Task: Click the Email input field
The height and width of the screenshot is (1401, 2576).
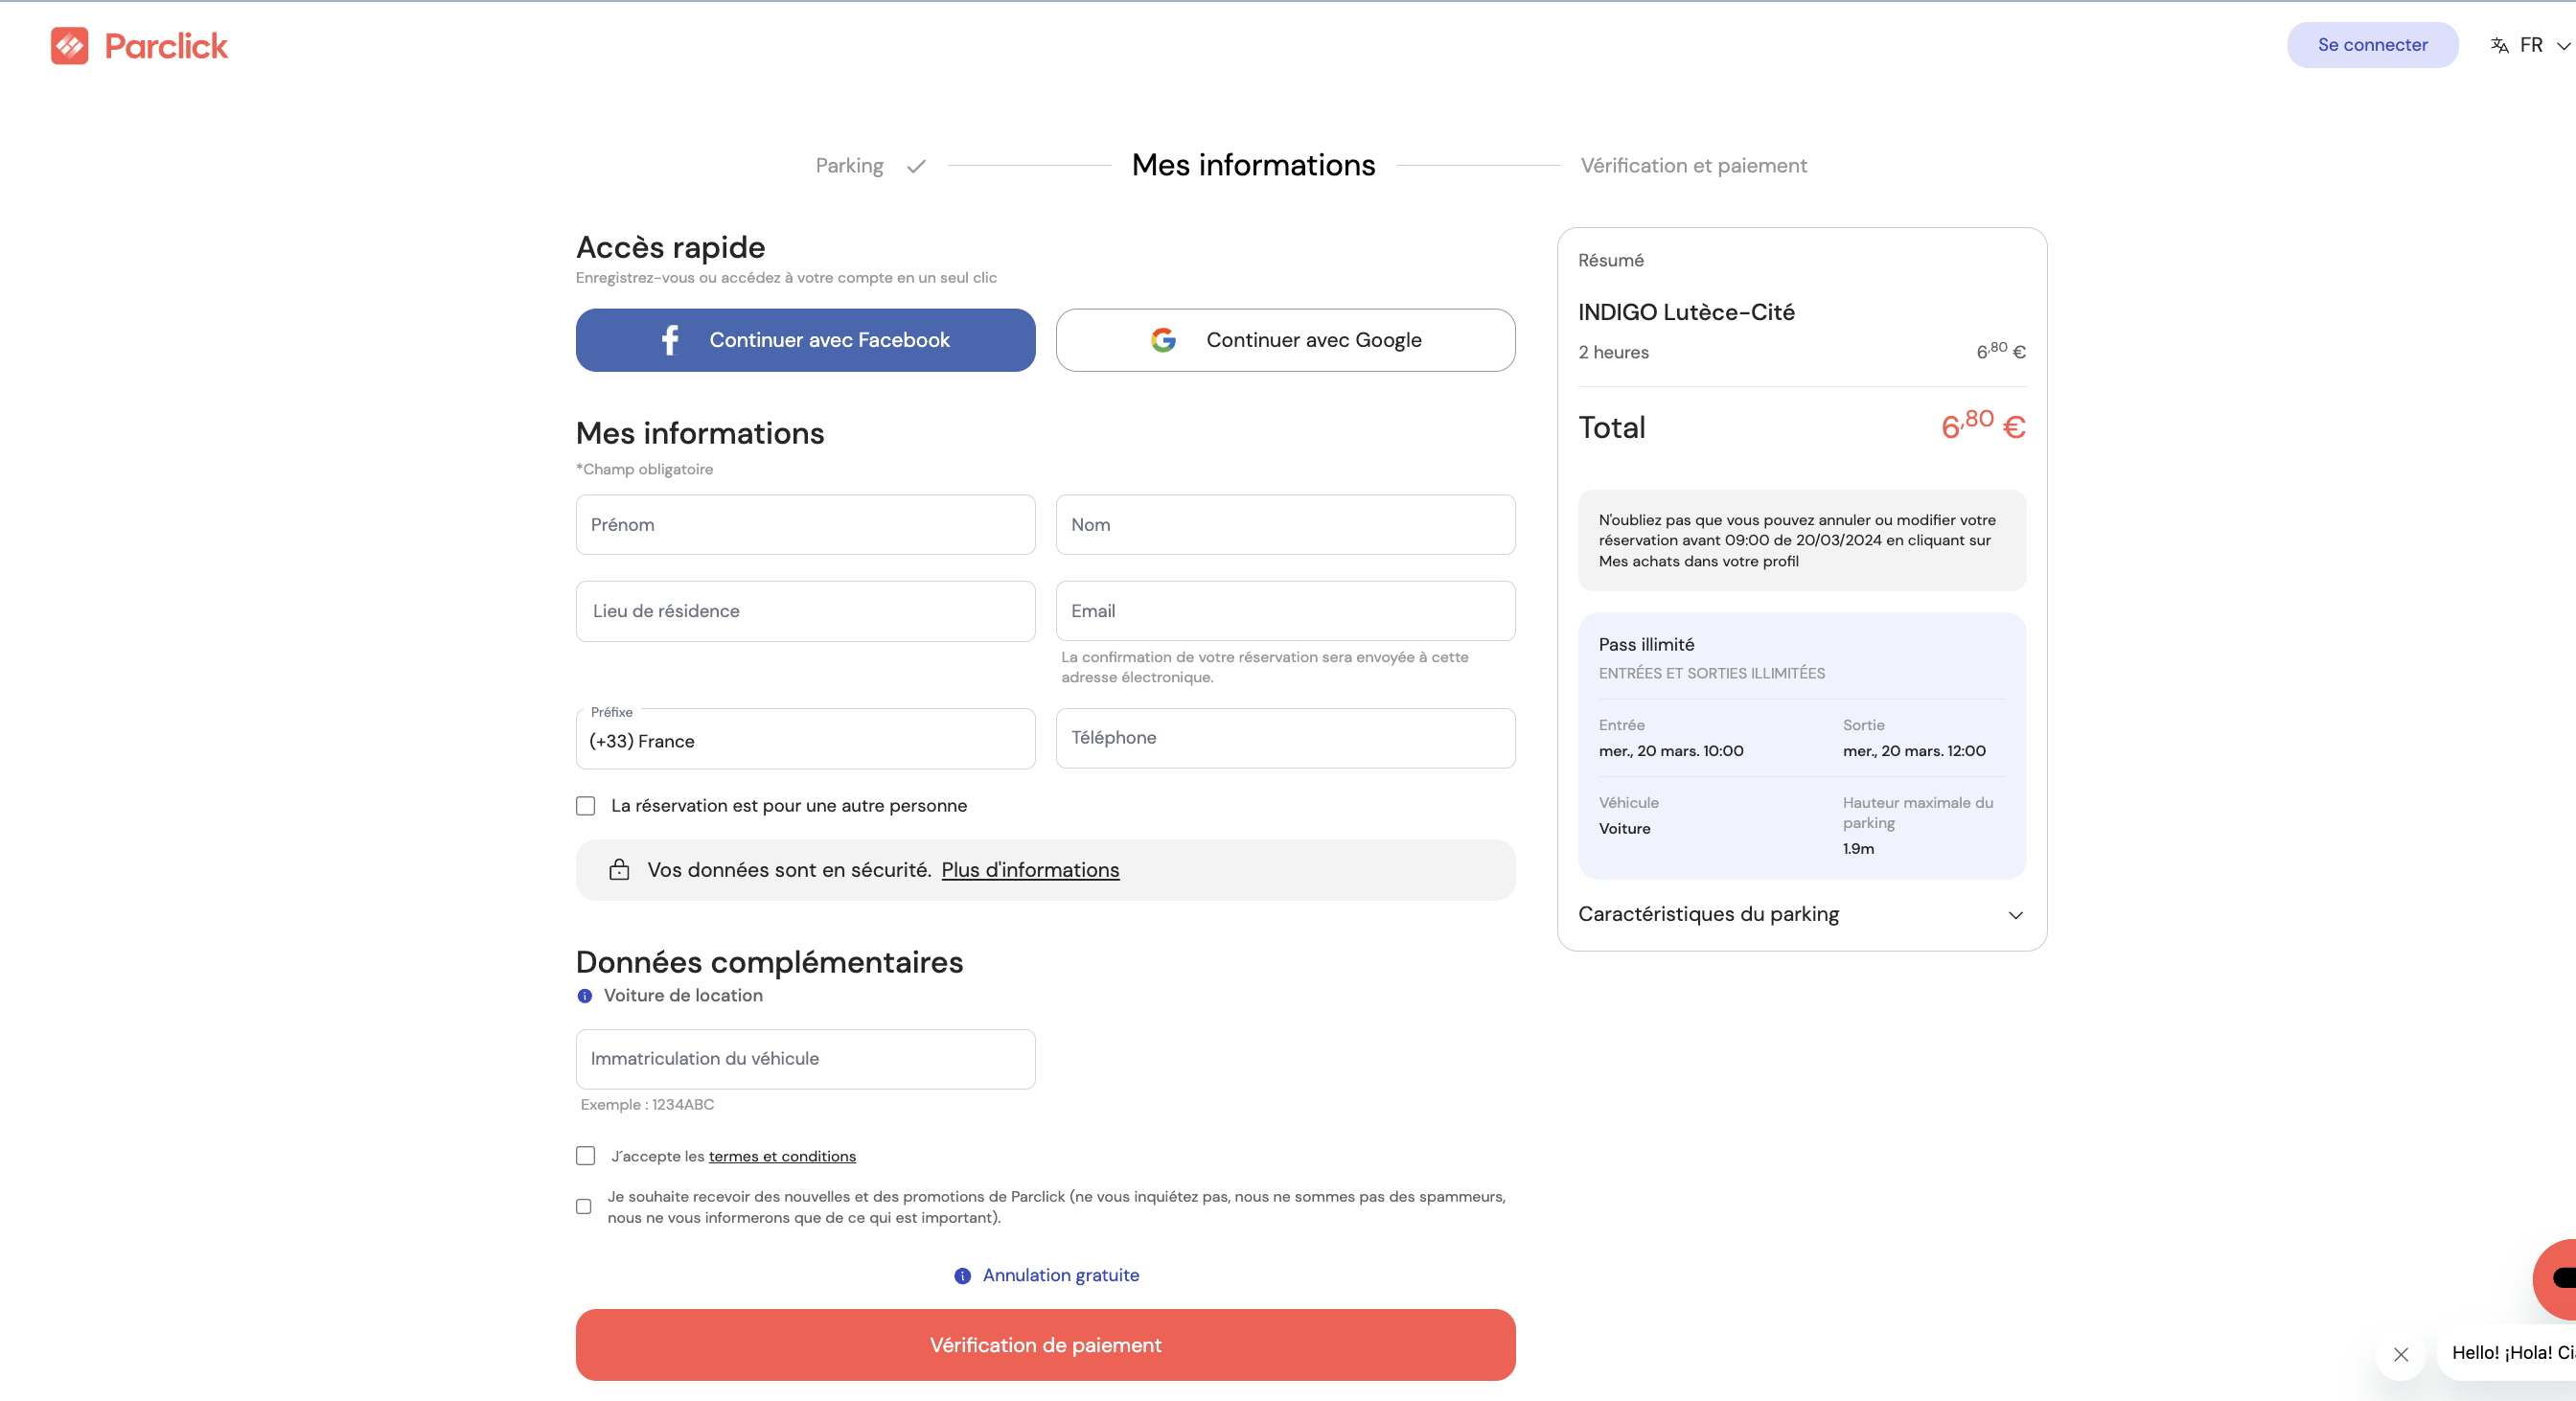Action: (1285, 611)
